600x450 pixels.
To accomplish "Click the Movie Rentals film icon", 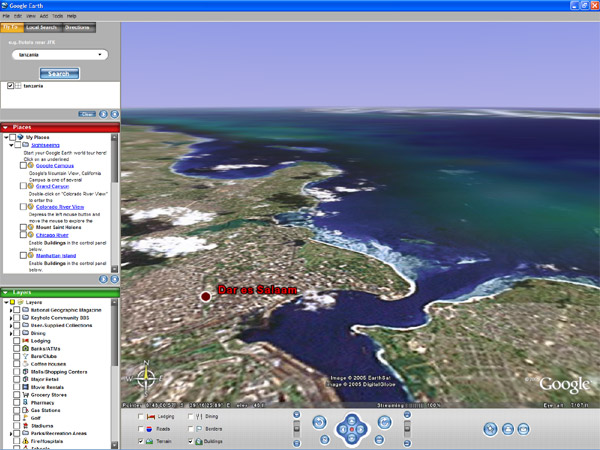I will 25,387.
